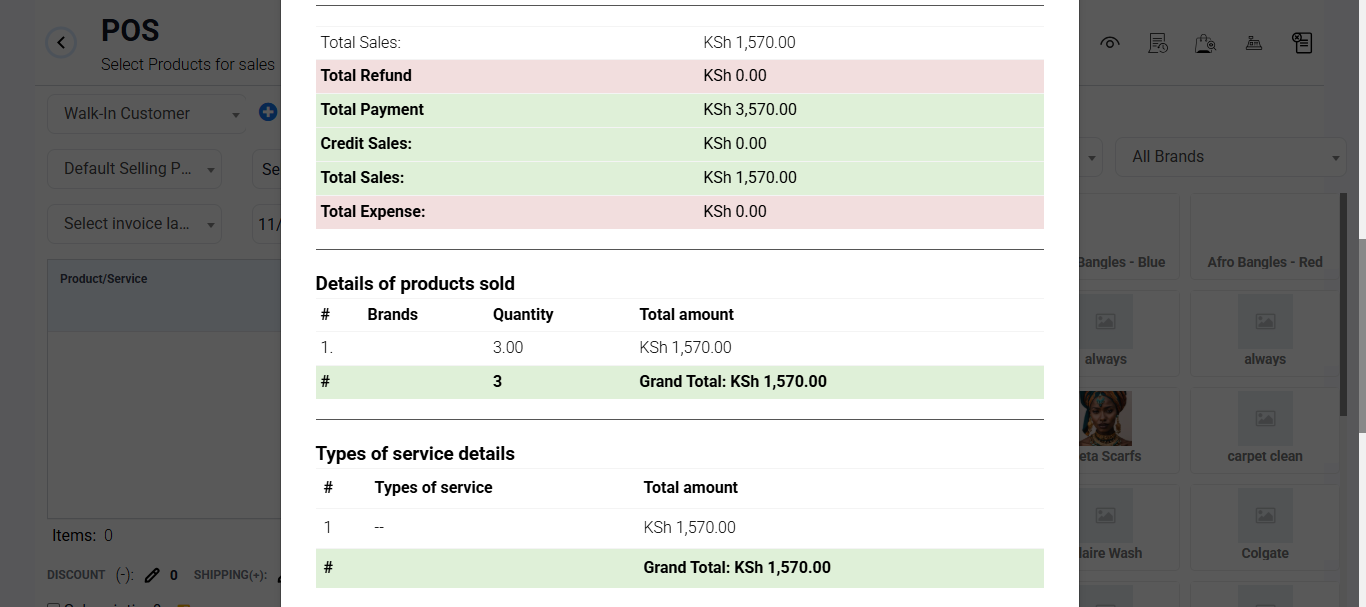Image resolution: width=1366 pixels, height=607 pixels.
Task: Expand the Walk-In Customer dropdown
Action: [x=147, y=114]
